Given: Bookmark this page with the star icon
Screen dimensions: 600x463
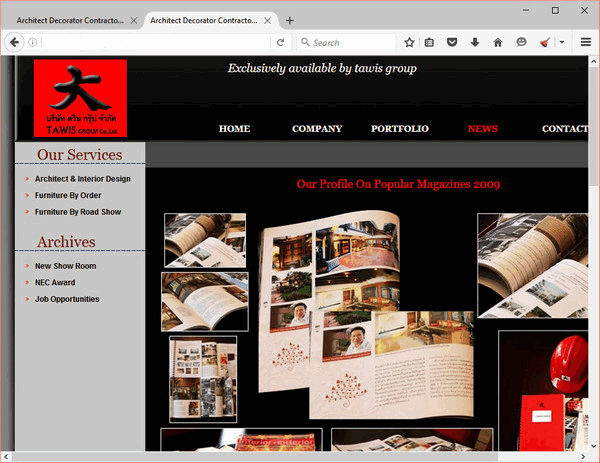Looking at the screenshot, I should (x=409, y=42).
